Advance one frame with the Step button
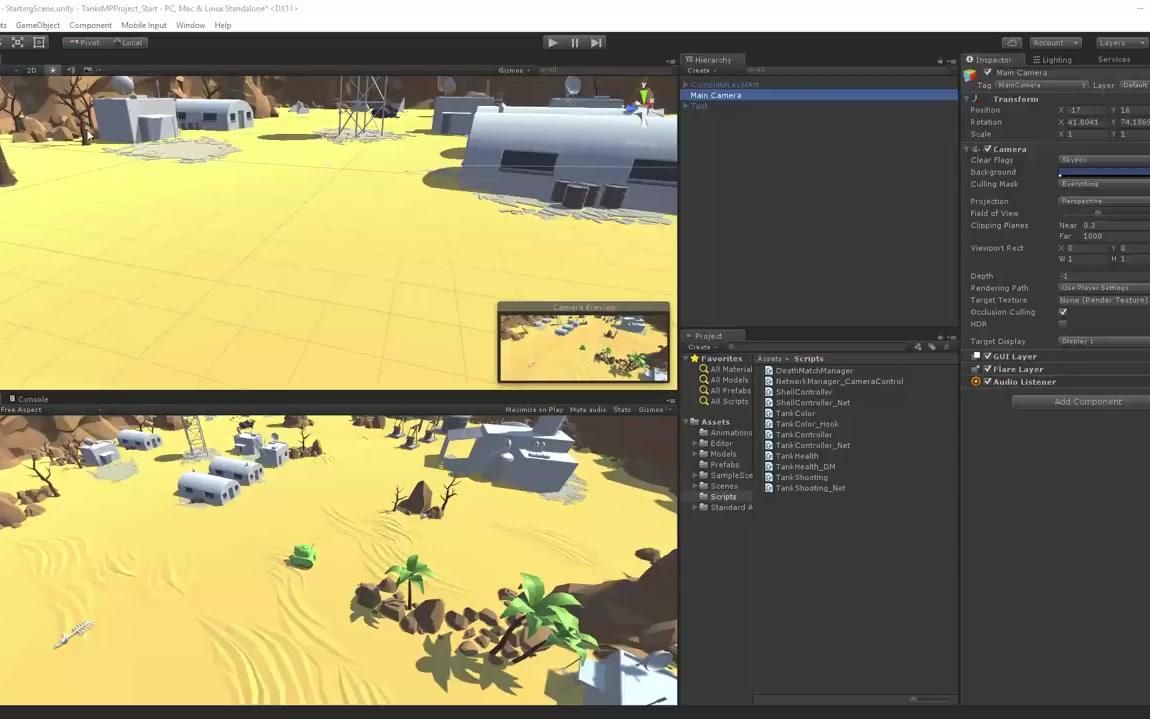This screenshot has width=1150, height=719. (x=597, y=43)
